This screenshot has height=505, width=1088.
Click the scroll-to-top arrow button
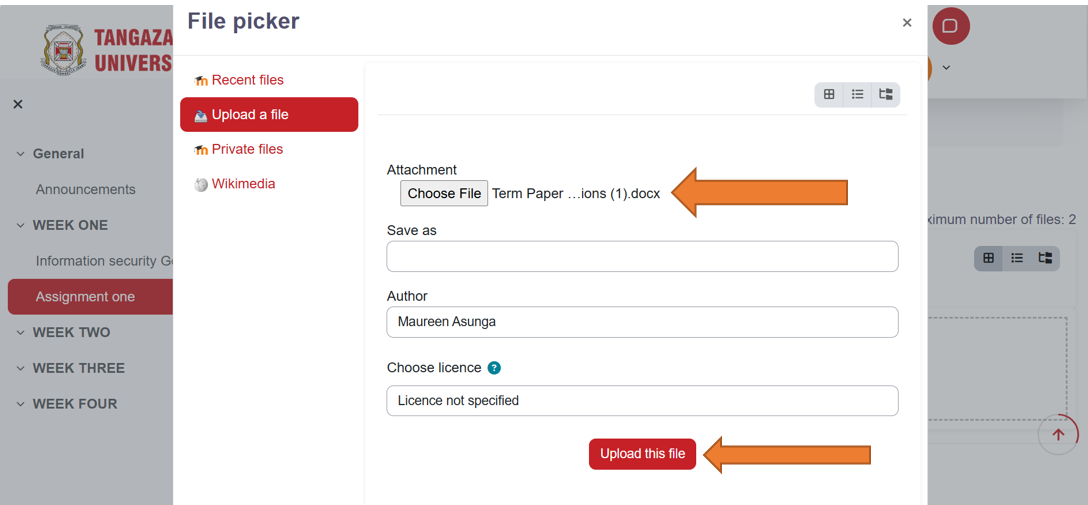[1058, 435]
